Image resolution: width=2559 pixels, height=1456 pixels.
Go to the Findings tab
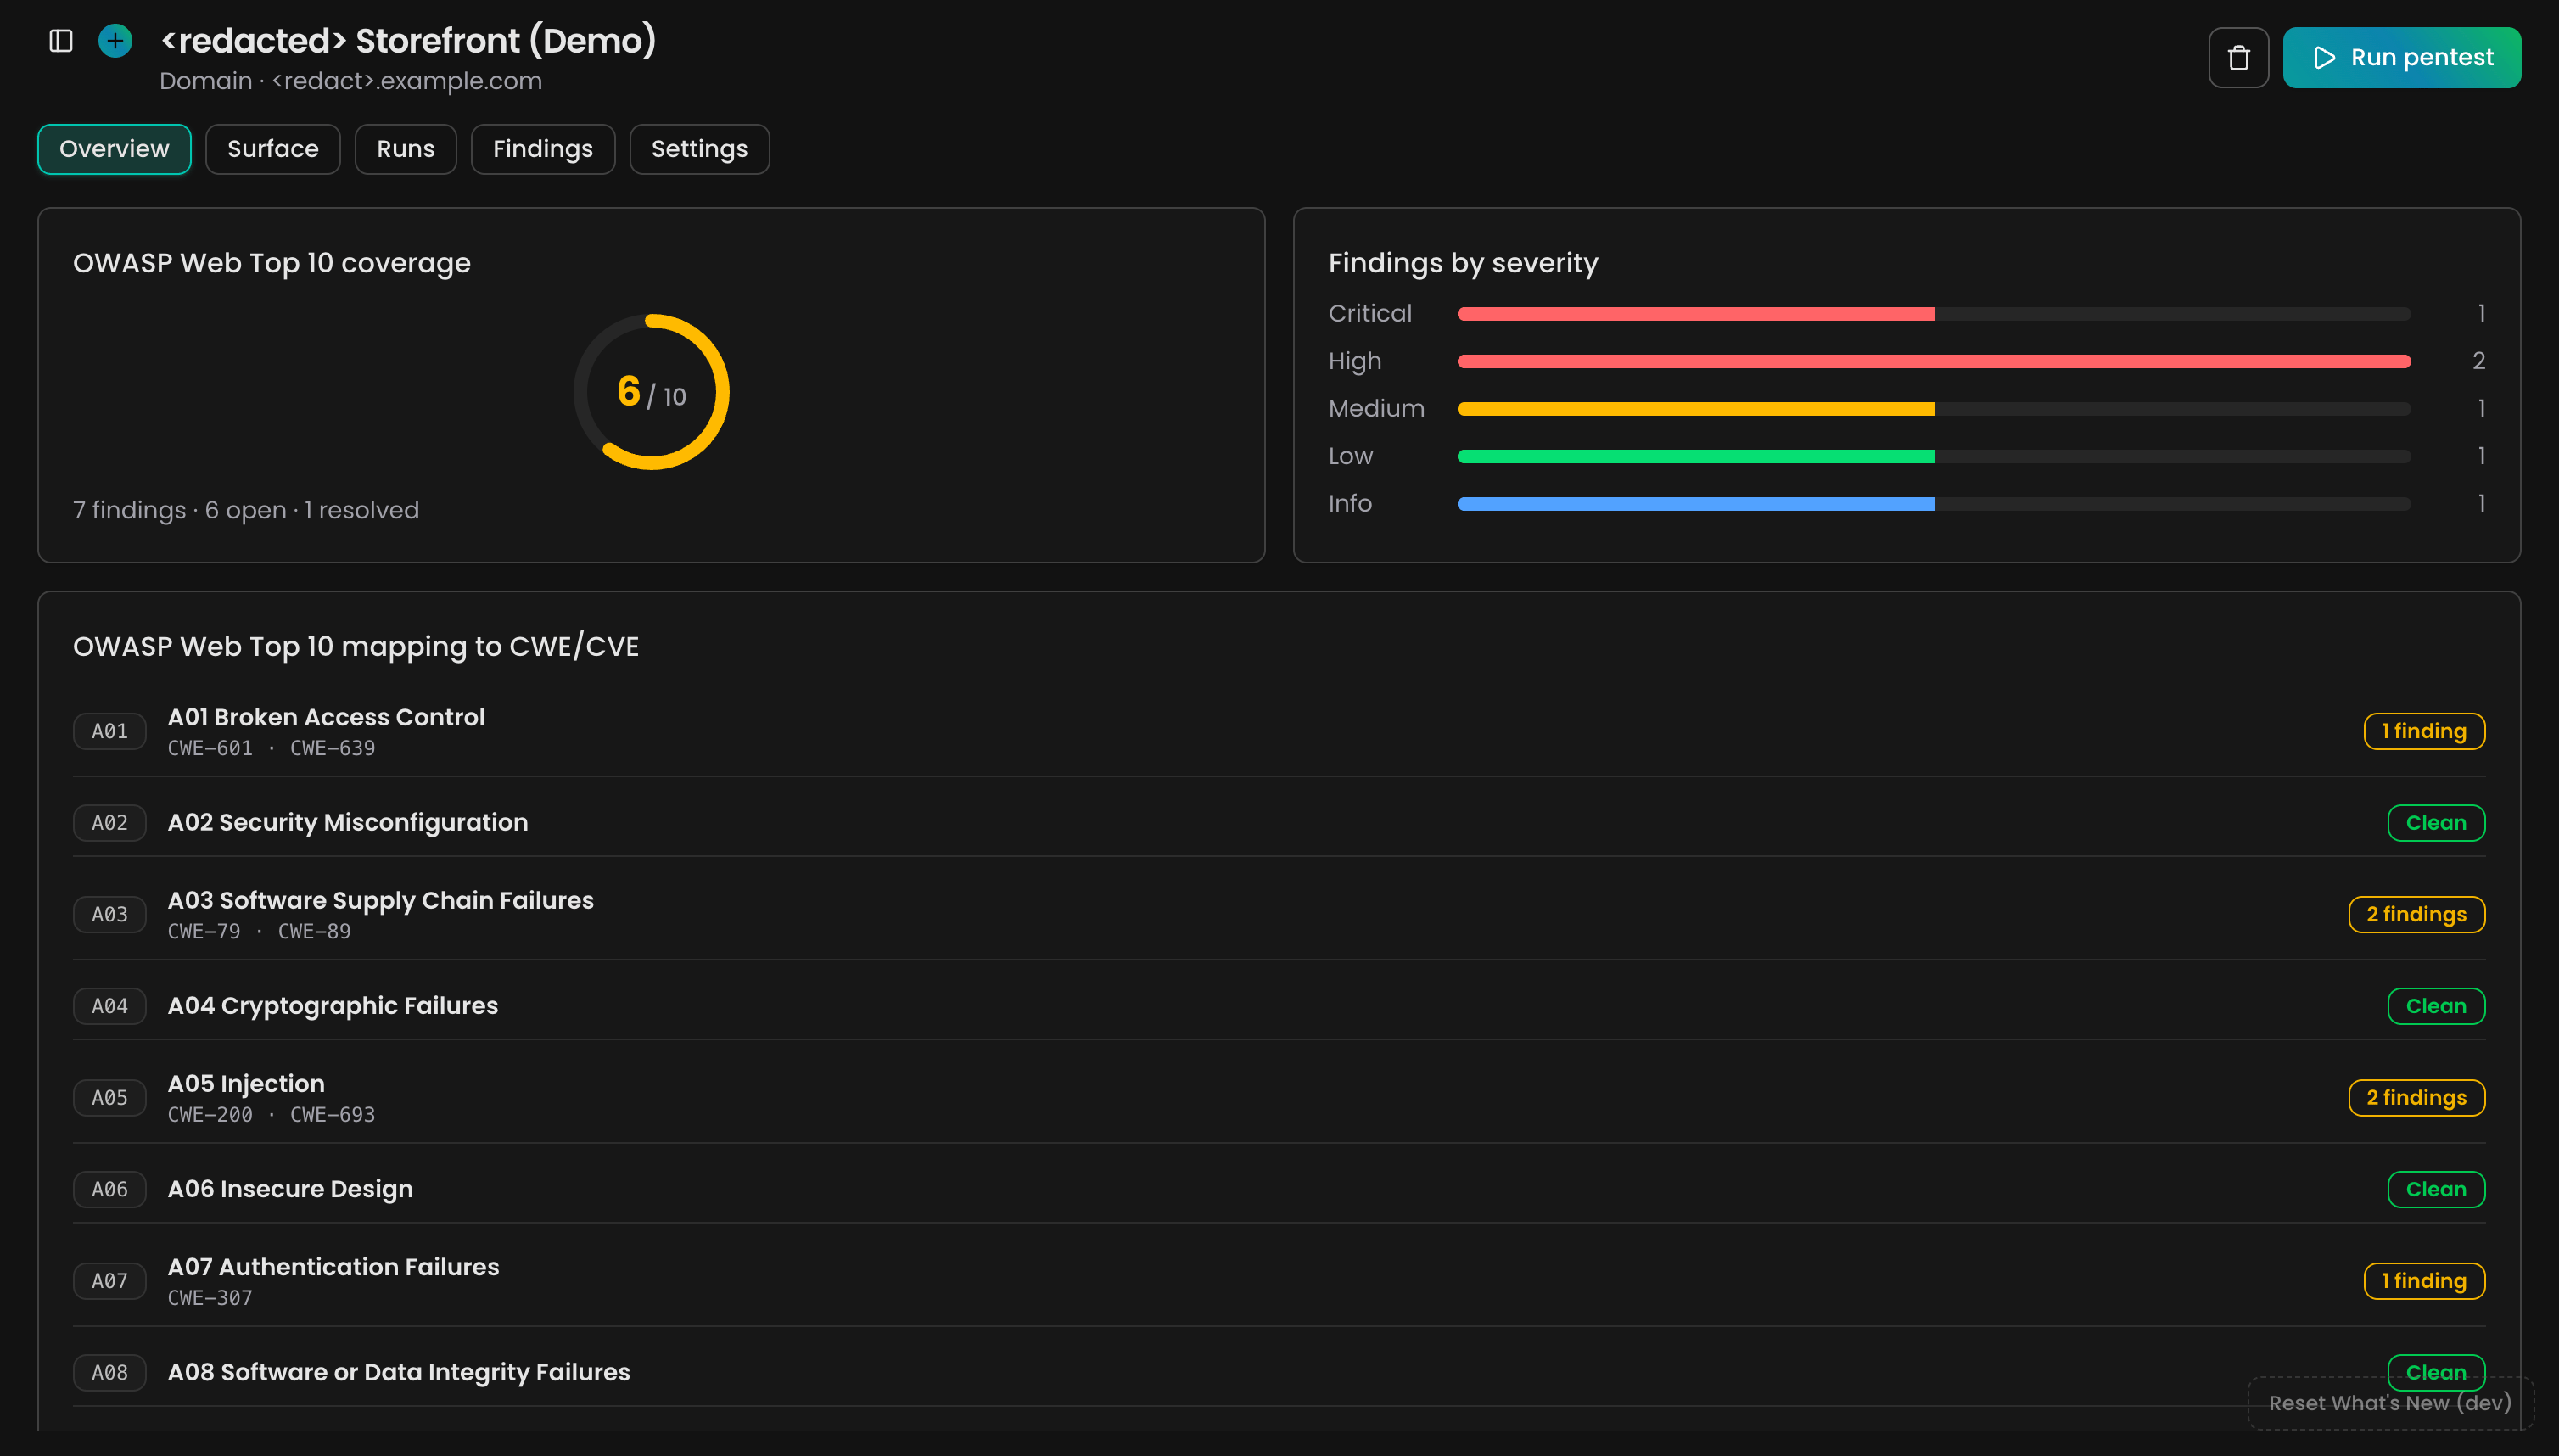coord(543,149)
